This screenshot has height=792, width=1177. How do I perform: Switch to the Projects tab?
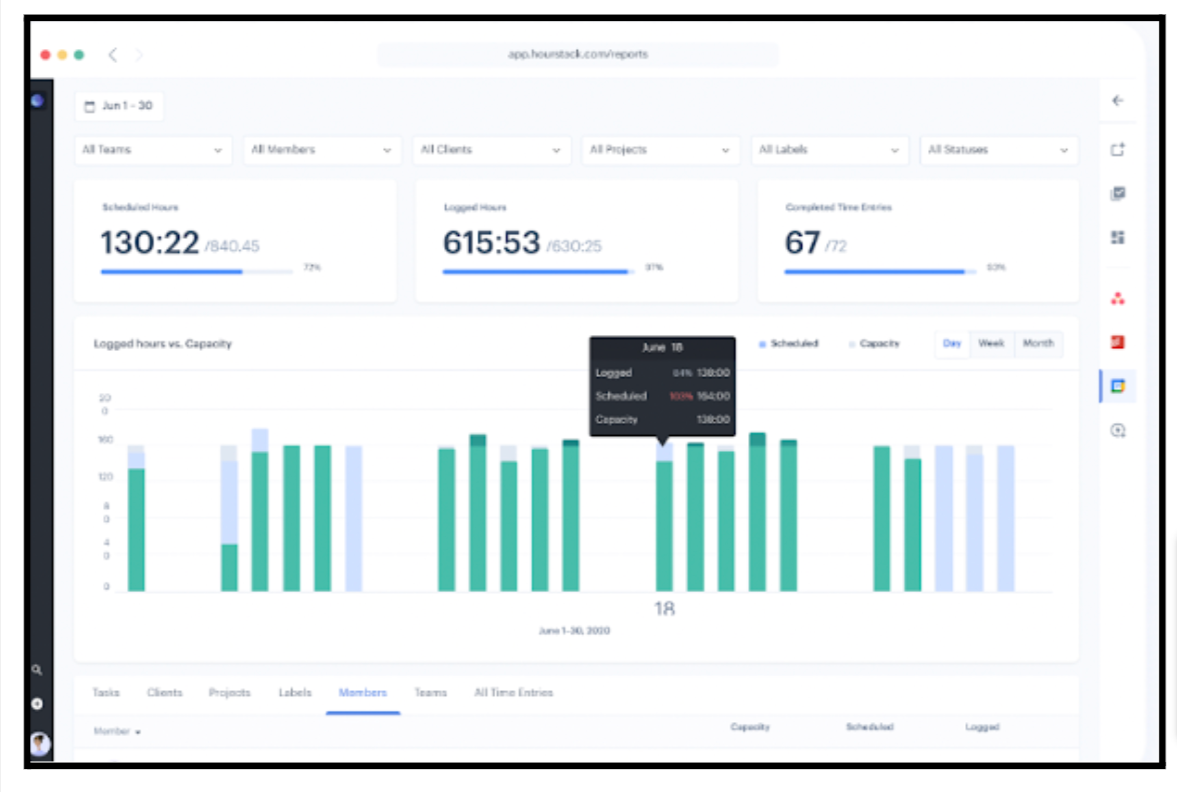(x=229, y=692)
